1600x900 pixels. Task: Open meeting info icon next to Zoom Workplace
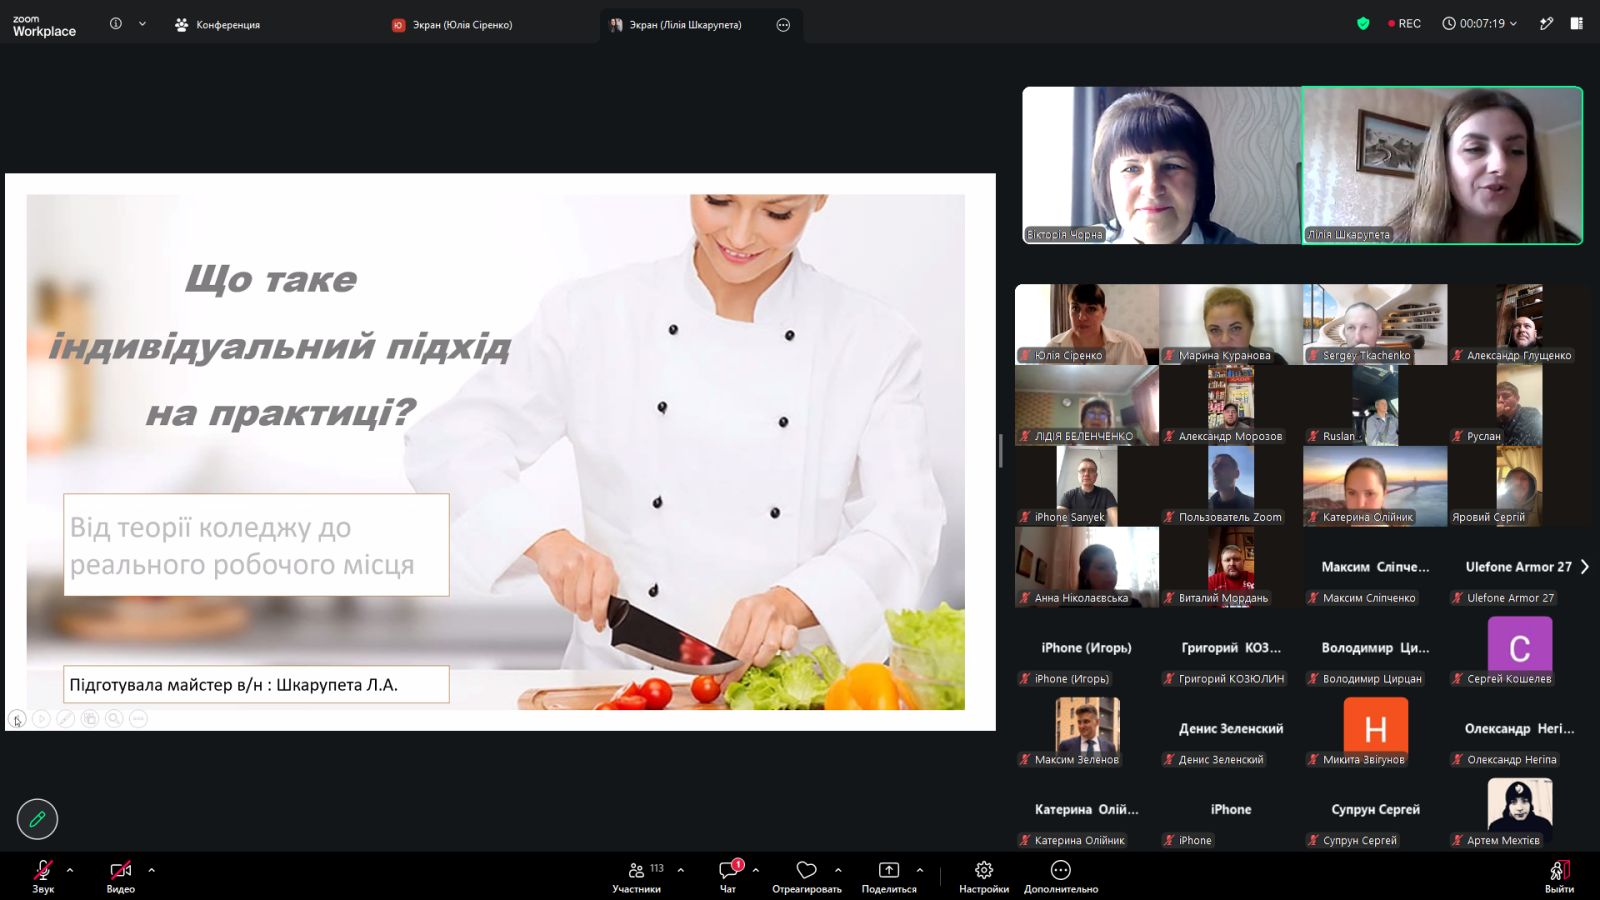[116, 23]
